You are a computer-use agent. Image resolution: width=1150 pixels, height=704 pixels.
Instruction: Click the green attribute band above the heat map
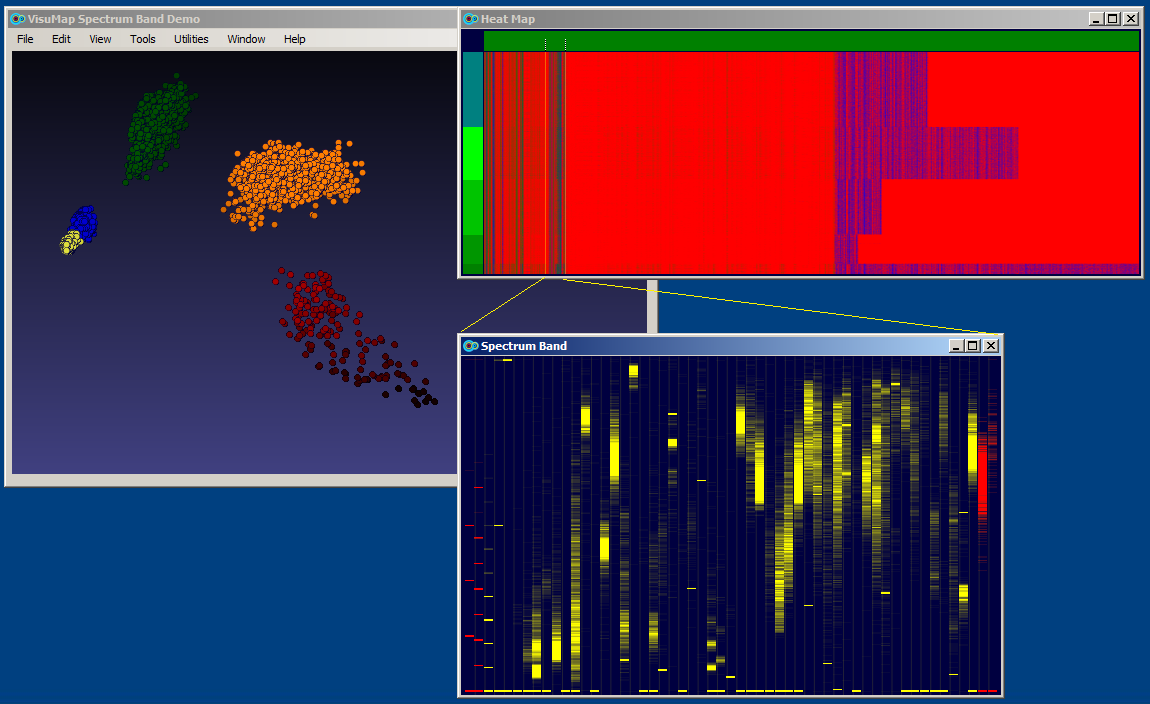tap(800, 40)
